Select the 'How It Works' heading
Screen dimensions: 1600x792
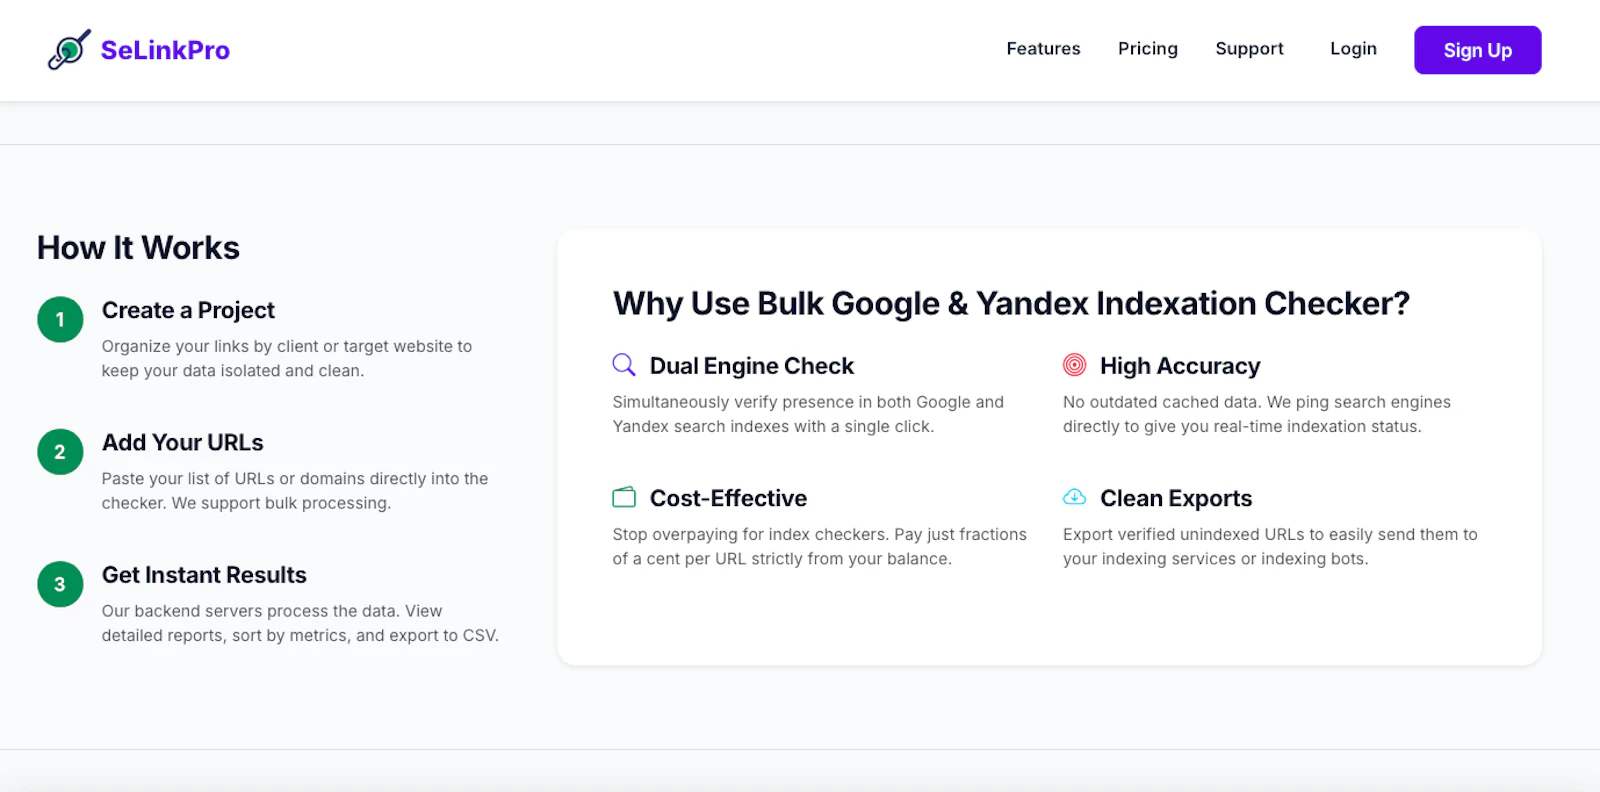point(138,248)
